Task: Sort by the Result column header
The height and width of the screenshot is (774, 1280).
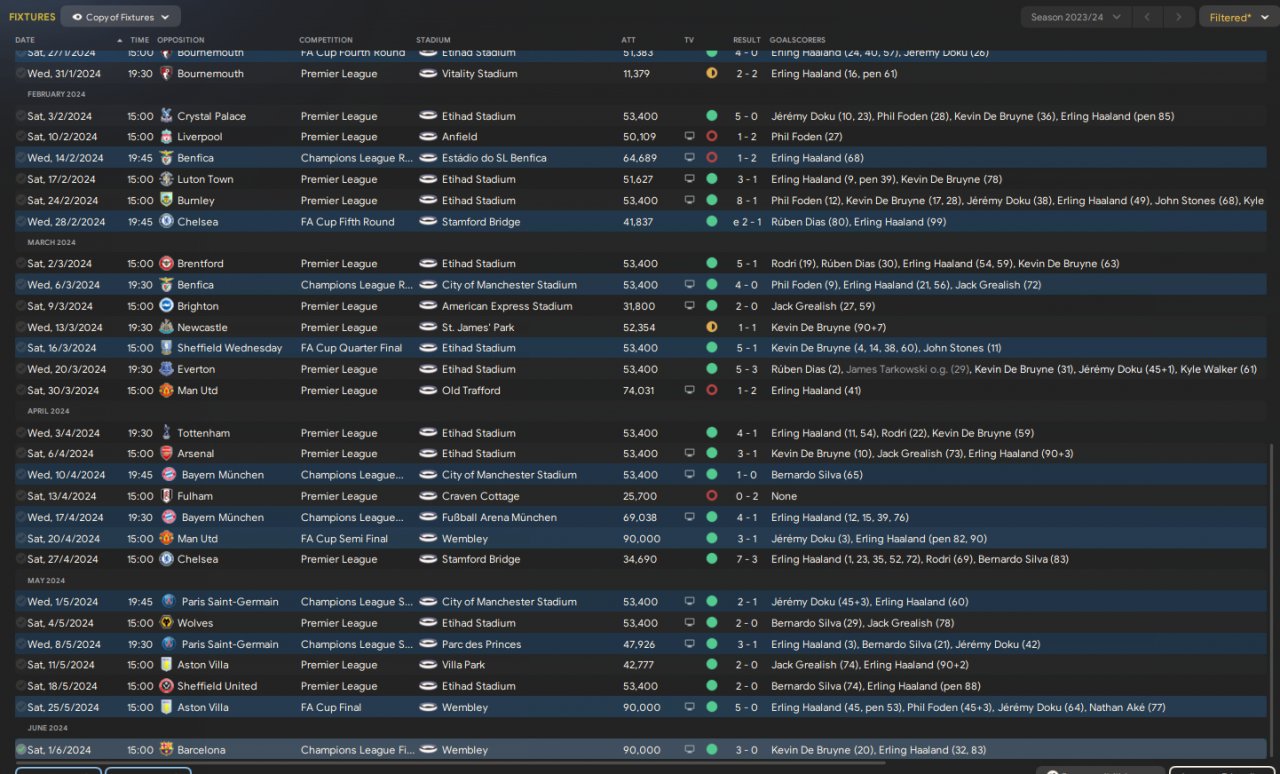Action: pyautogui.click(x=747, y=40)
